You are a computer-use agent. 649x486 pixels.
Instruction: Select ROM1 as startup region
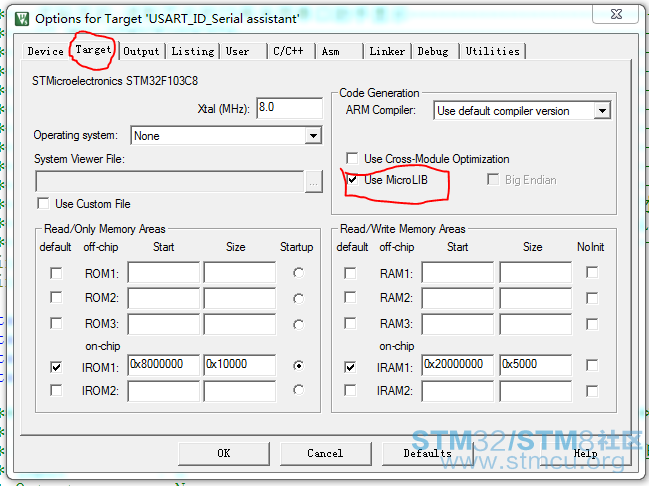pos(297,273)
